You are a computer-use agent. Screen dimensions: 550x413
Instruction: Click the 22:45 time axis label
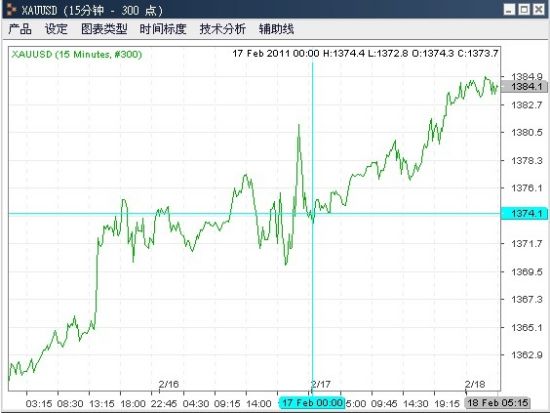(164, 404)
